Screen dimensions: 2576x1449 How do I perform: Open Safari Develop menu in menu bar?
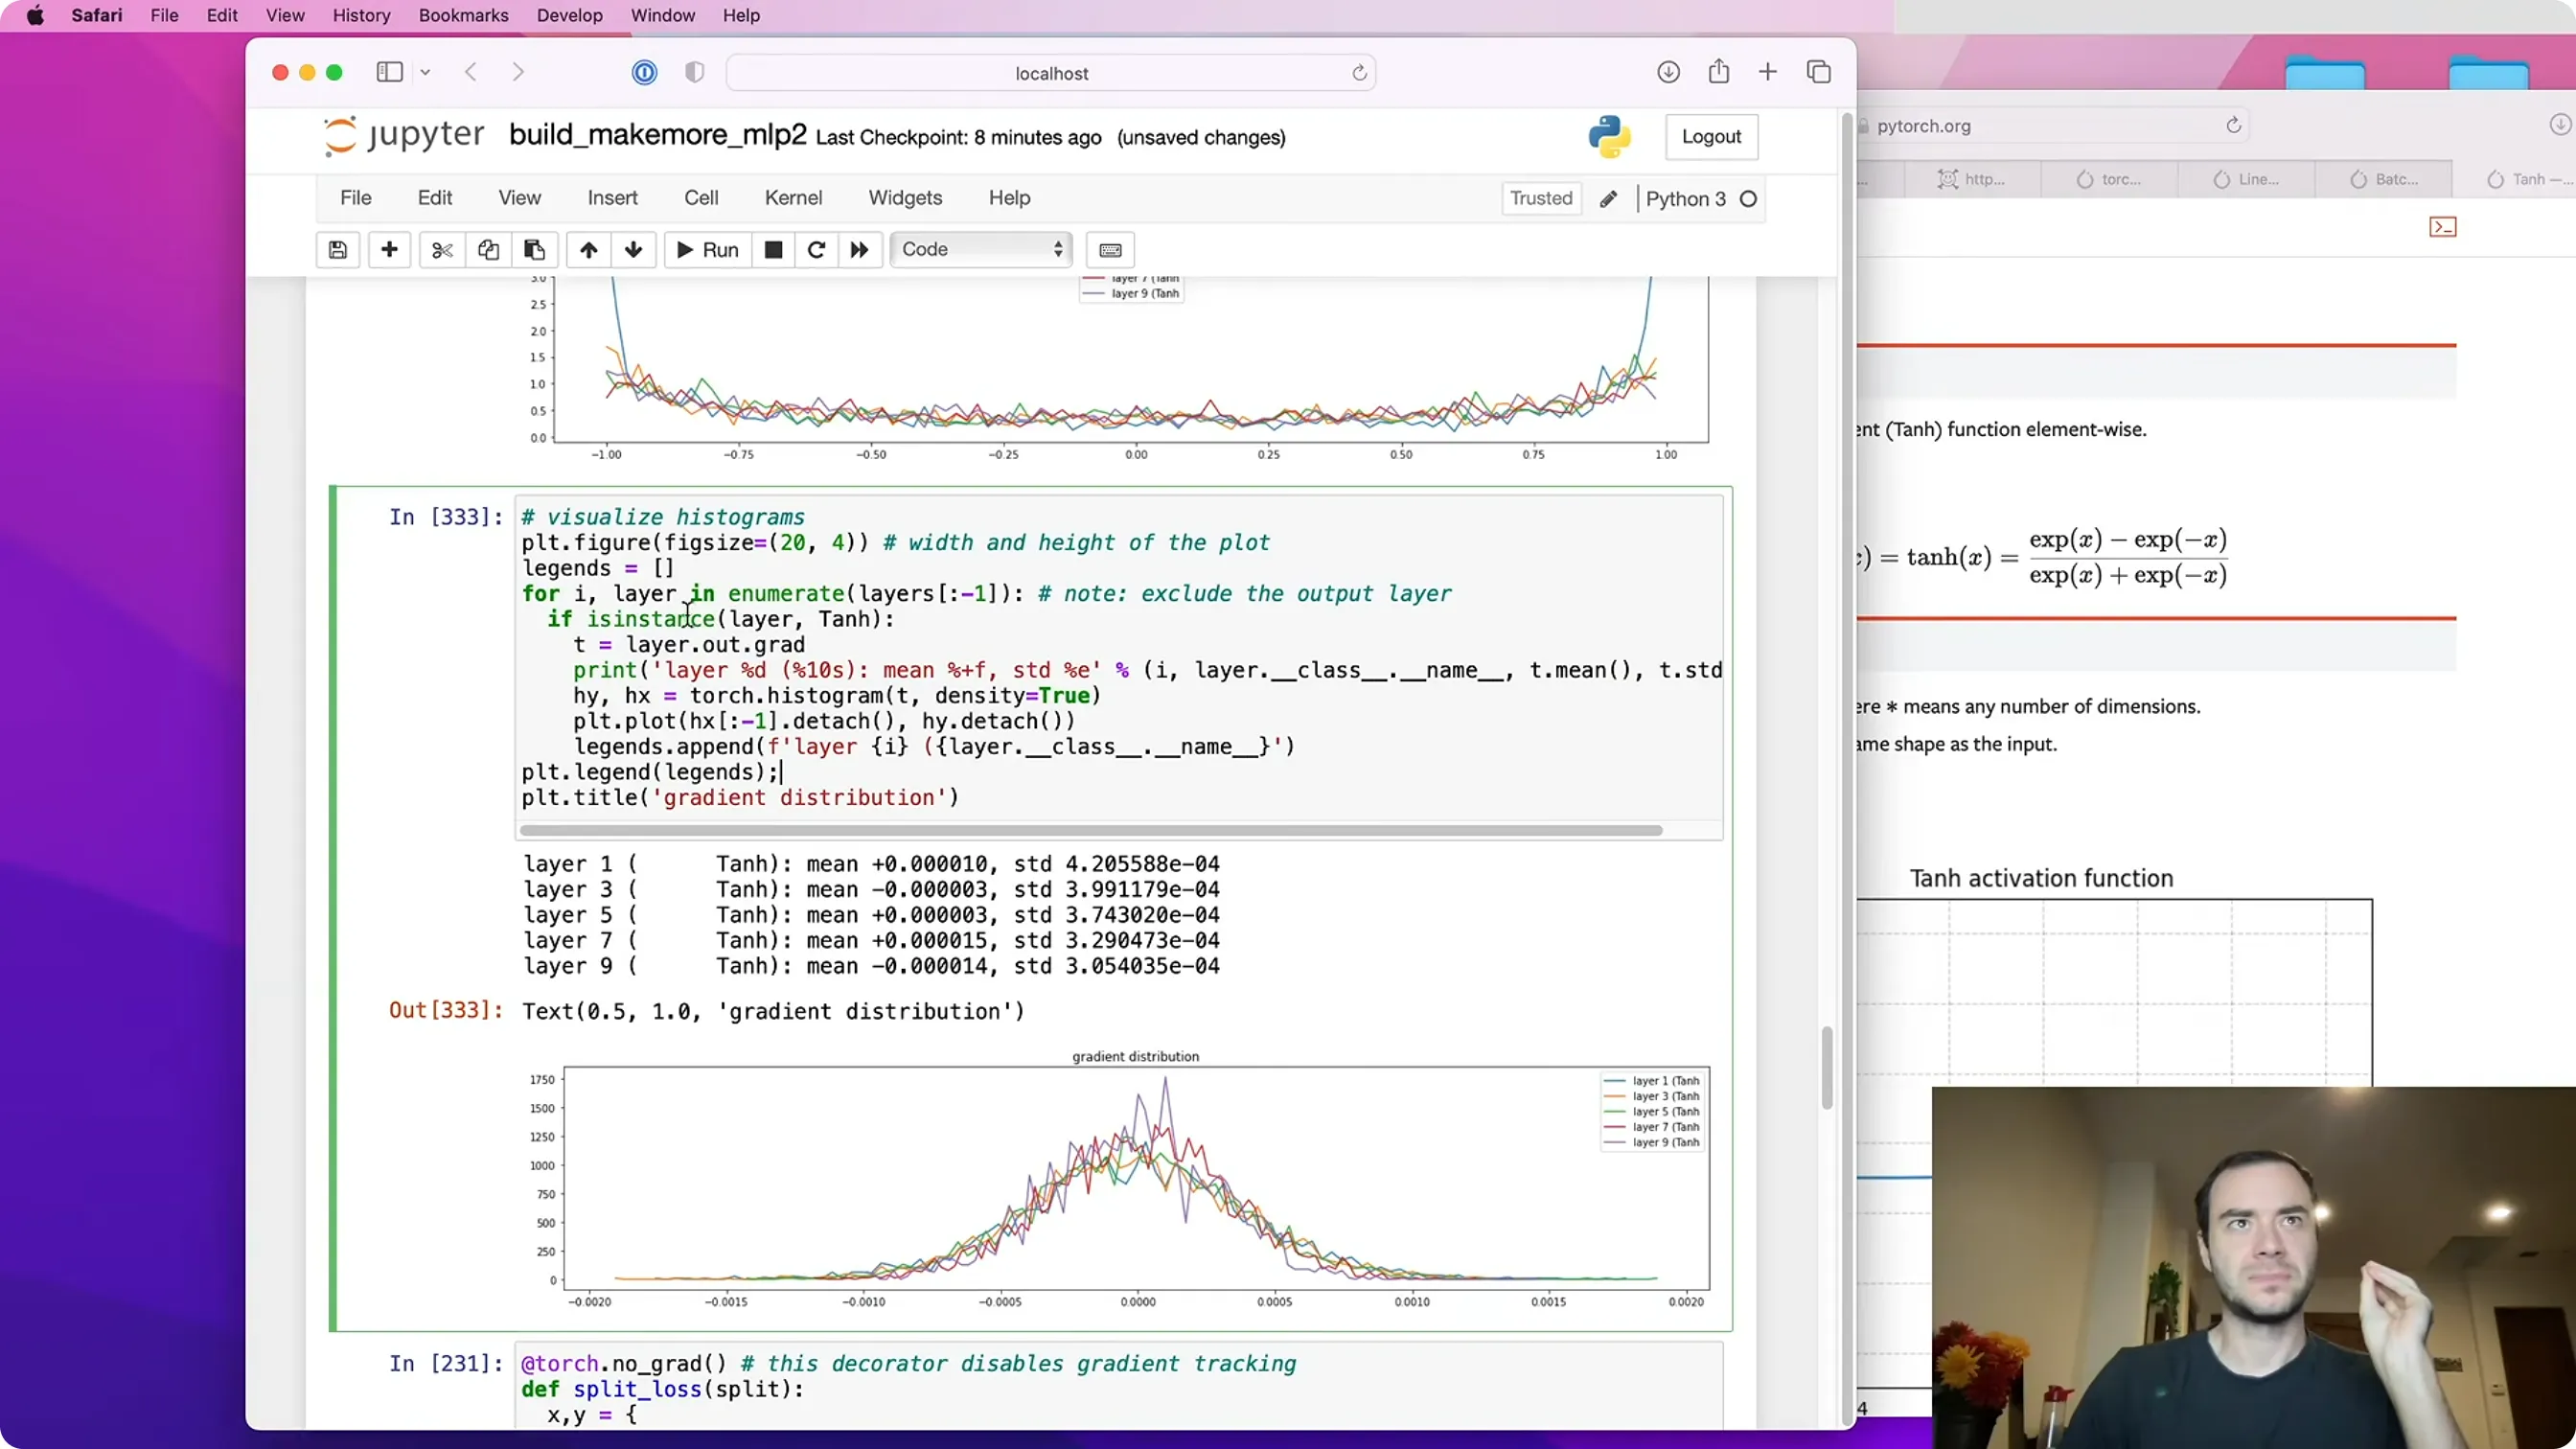pyautogui.click(x=569, y=15)
